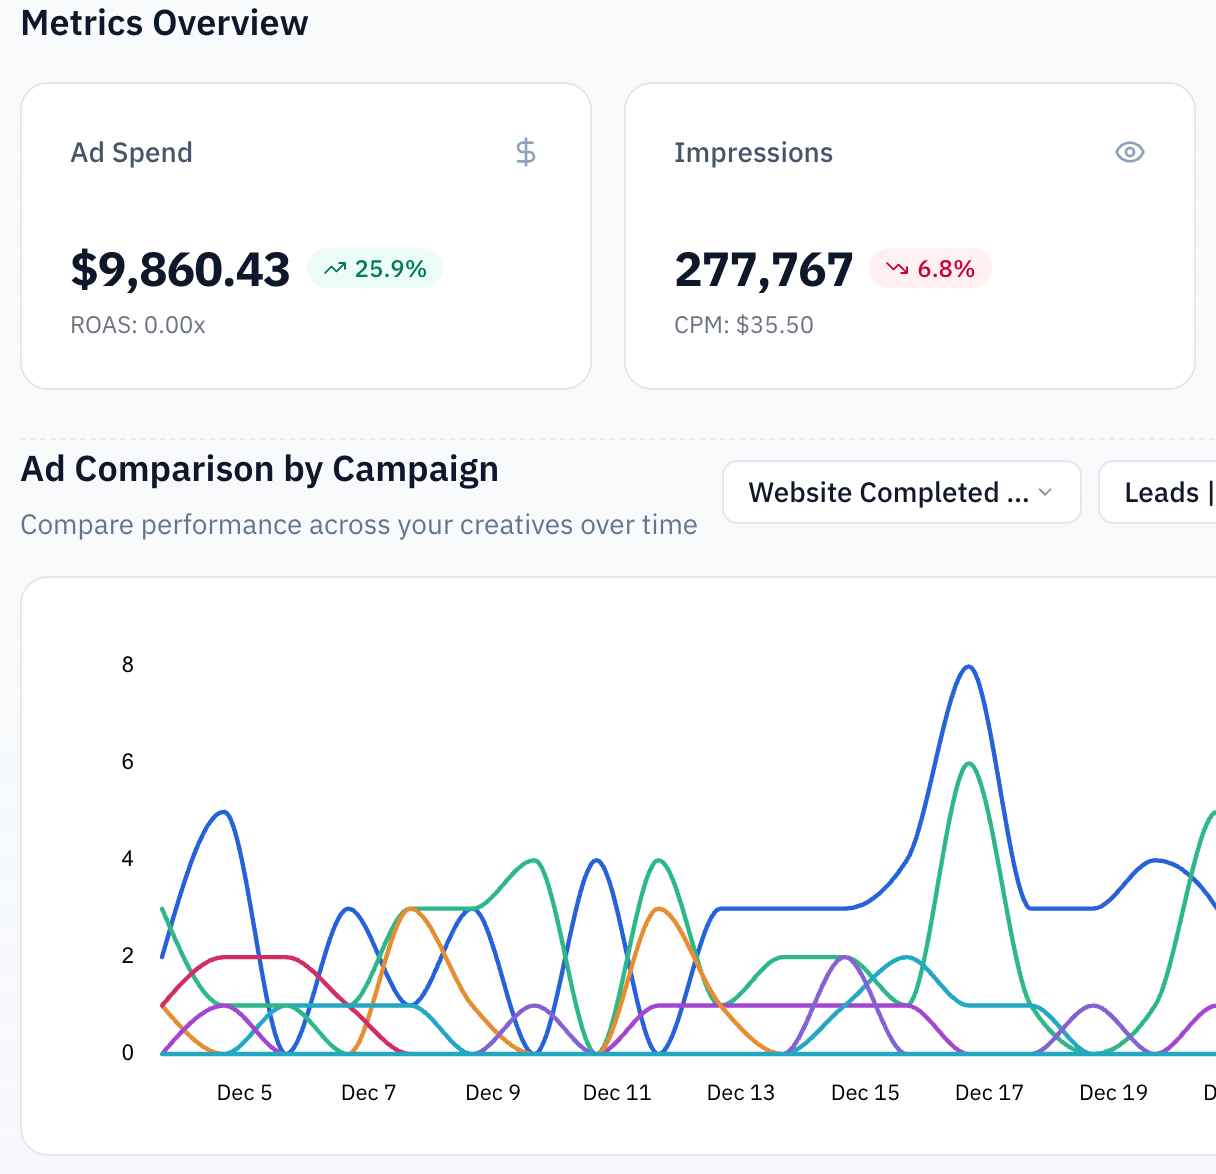Viewport: 1216px width, 1174px height.
Task: Click the dollar sign icon on Ad Spend card
Action: [x=525, y=152]
